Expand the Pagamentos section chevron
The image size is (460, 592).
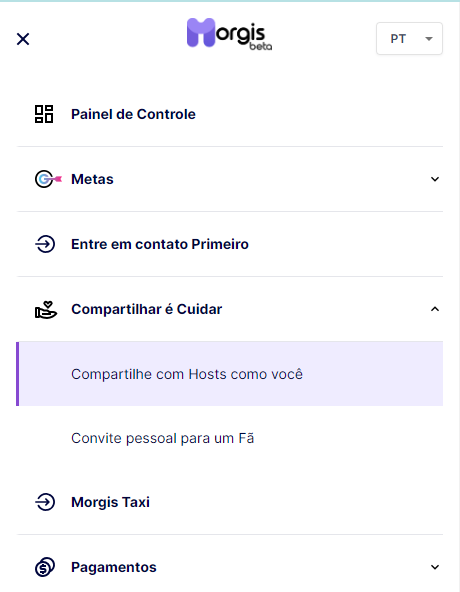pos(435,567)
